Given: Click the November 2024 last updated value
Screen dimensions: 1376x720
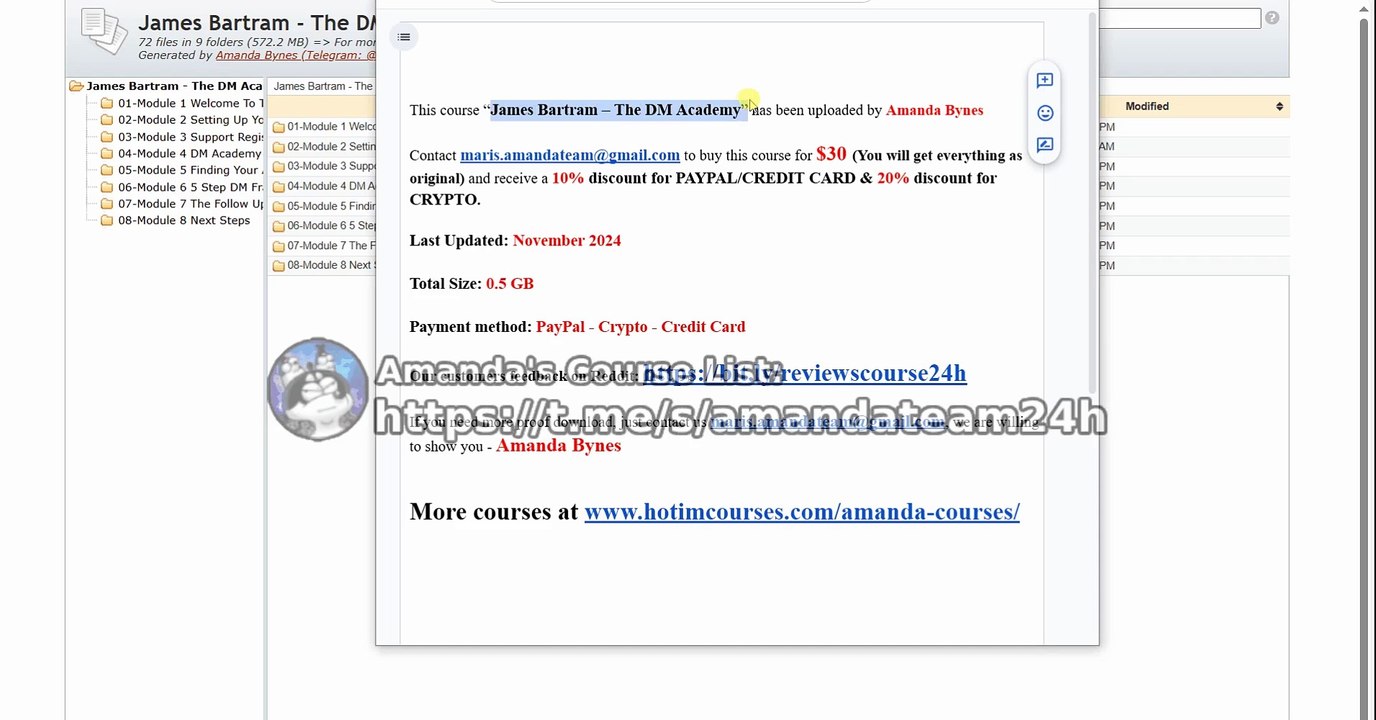Looking at the screenshot, I should coord(567,241).
